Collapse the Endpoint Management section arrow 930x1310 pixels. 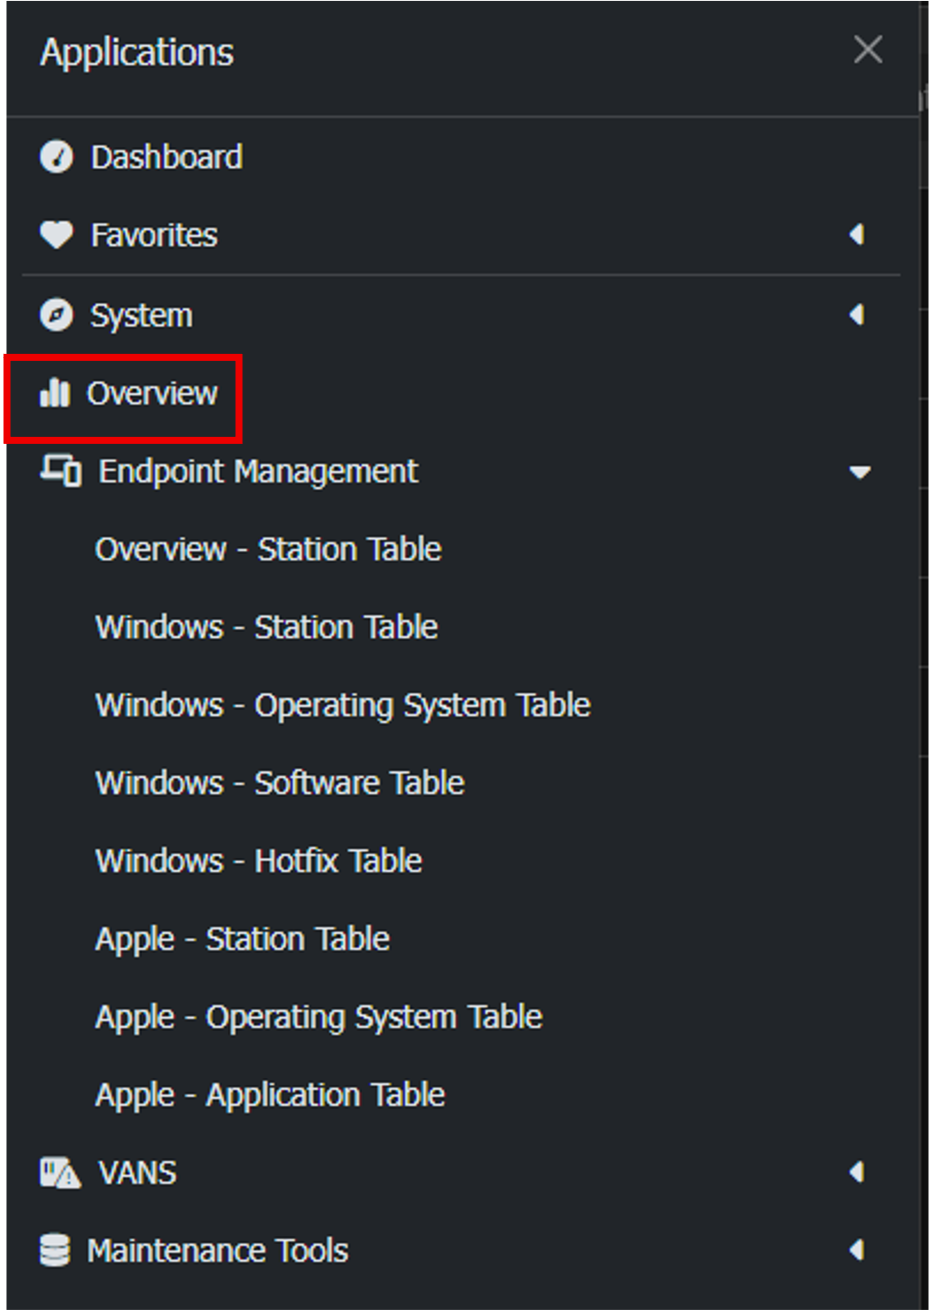tap(860, 472)
